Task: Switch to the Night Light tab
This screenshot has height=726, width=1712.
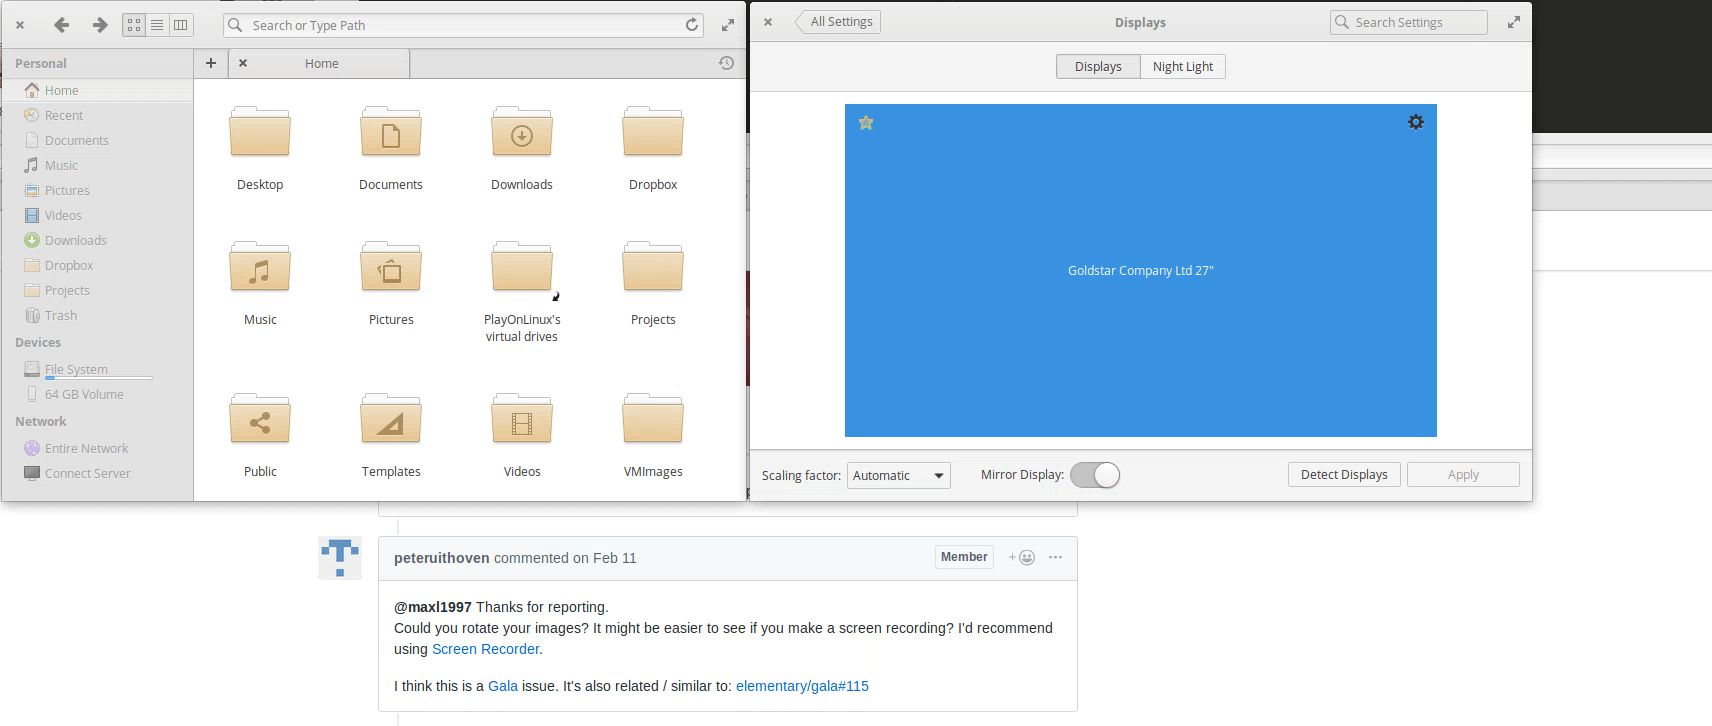Action: tap(1183, 67)
